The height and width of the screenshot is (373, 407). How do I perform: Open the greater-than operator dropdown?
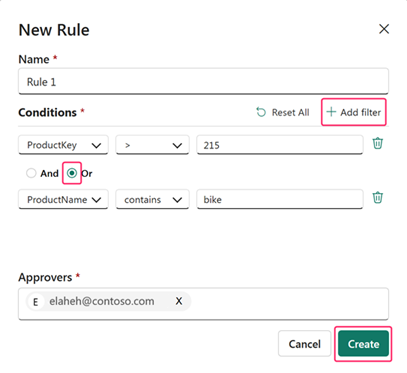point(152,145)
